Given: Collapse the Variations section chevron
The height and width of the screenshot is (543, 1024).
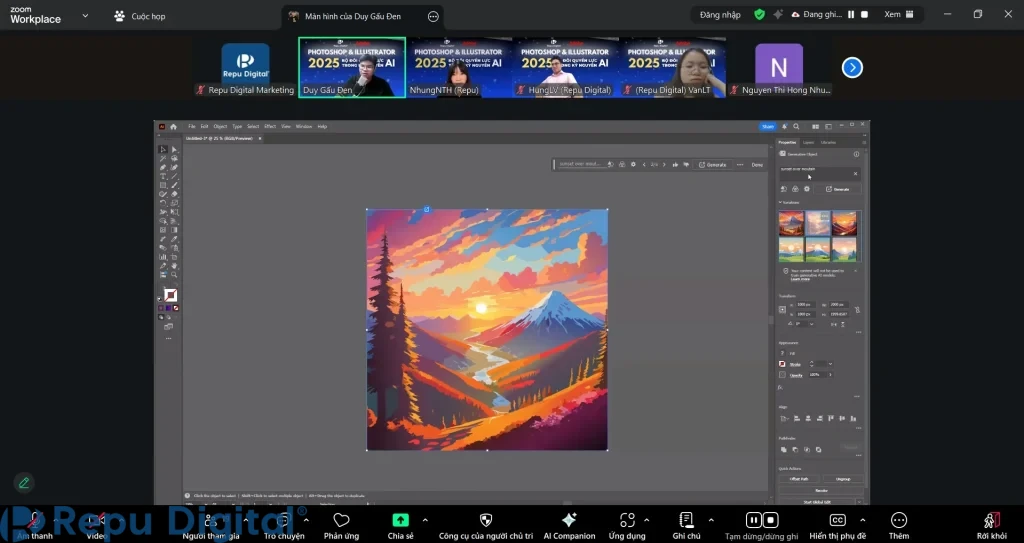Looking at the screenshot, I should point(780,202).
